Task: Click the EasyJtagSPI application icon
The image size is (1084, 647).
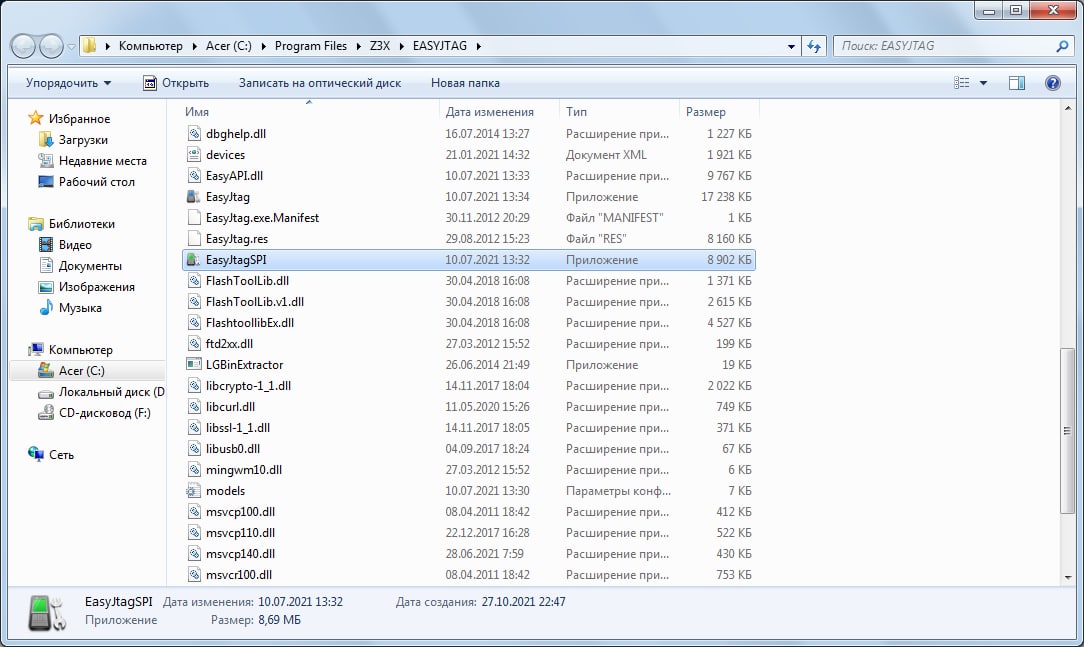Action: pos(194,260)
